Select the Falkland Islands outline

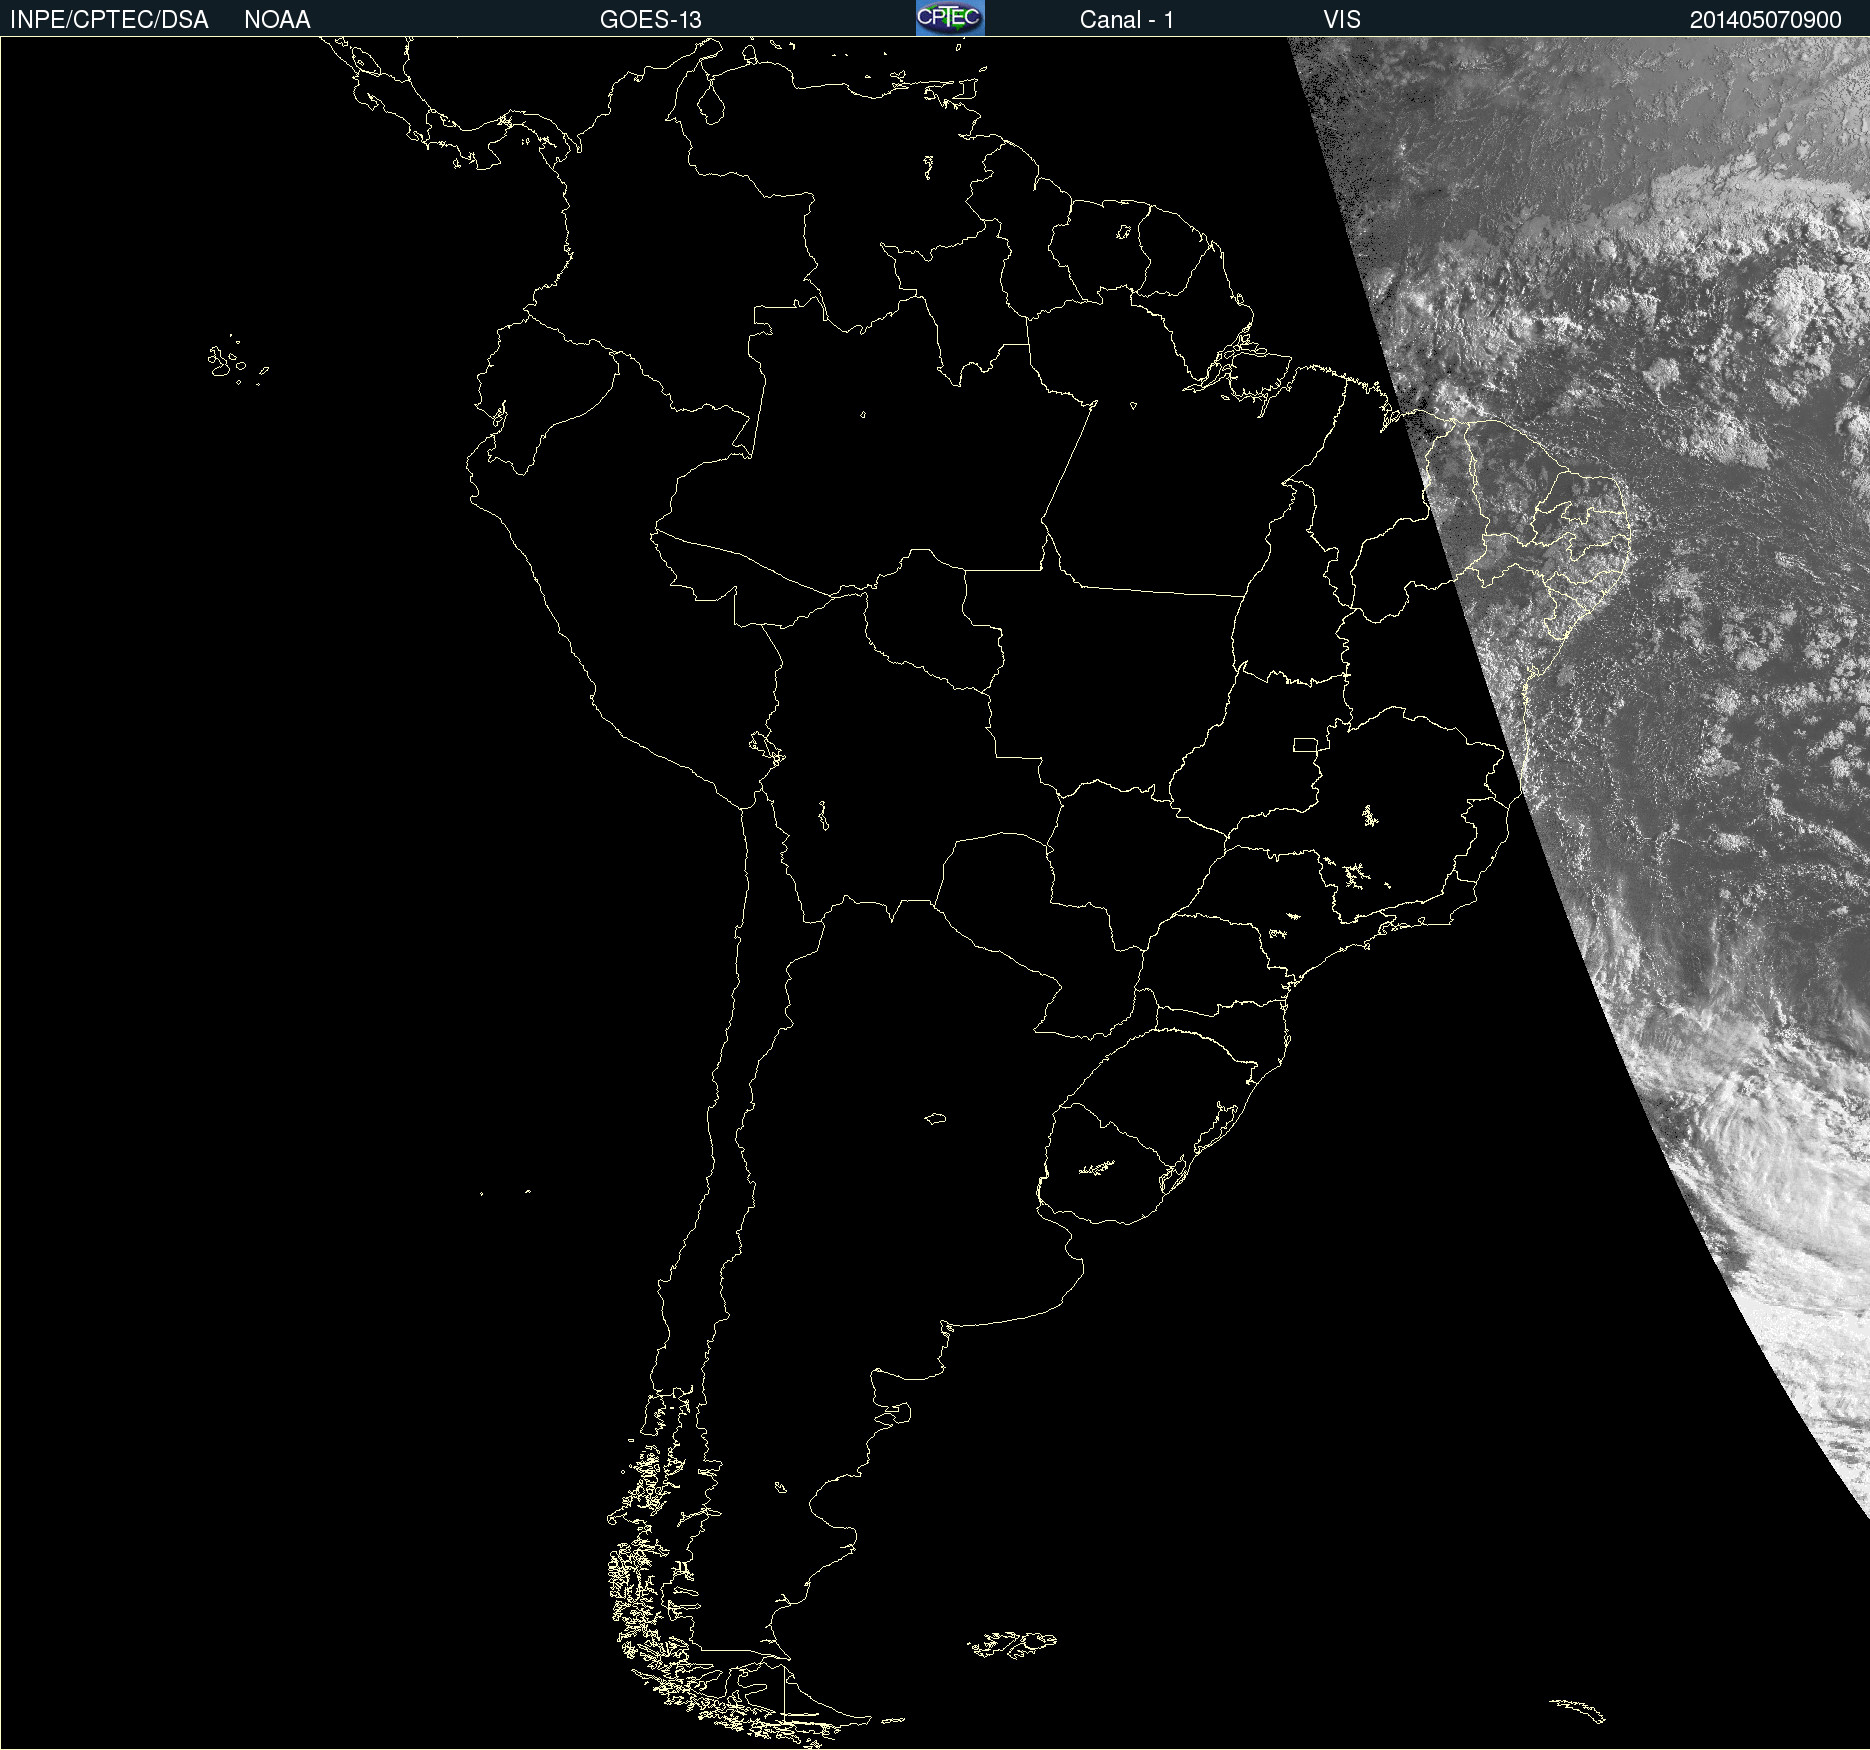(1012, 1644)
